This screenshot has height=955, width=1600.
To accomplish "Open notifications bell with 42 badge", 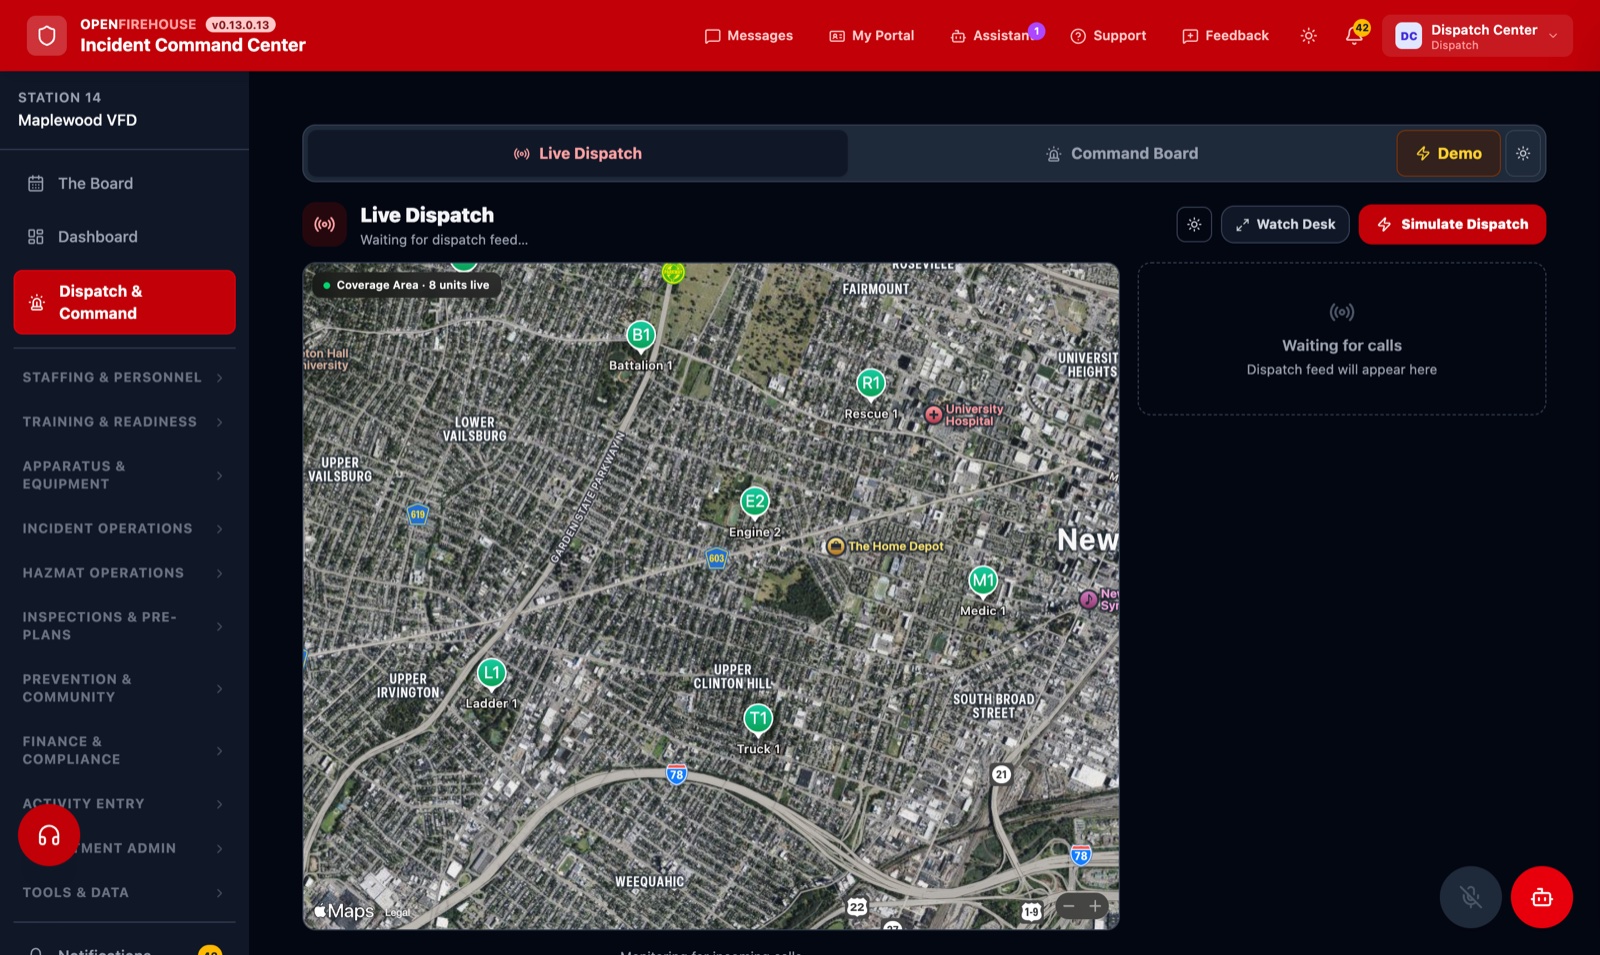I will point(1355,36).
